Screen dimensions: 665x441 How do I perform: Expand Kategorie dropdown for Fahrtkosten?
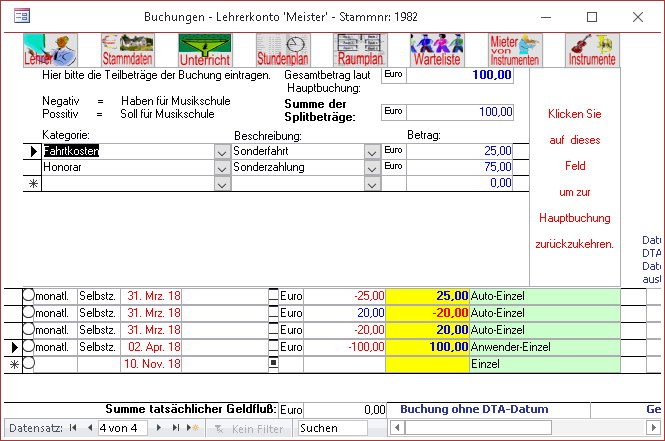point(222,151)
